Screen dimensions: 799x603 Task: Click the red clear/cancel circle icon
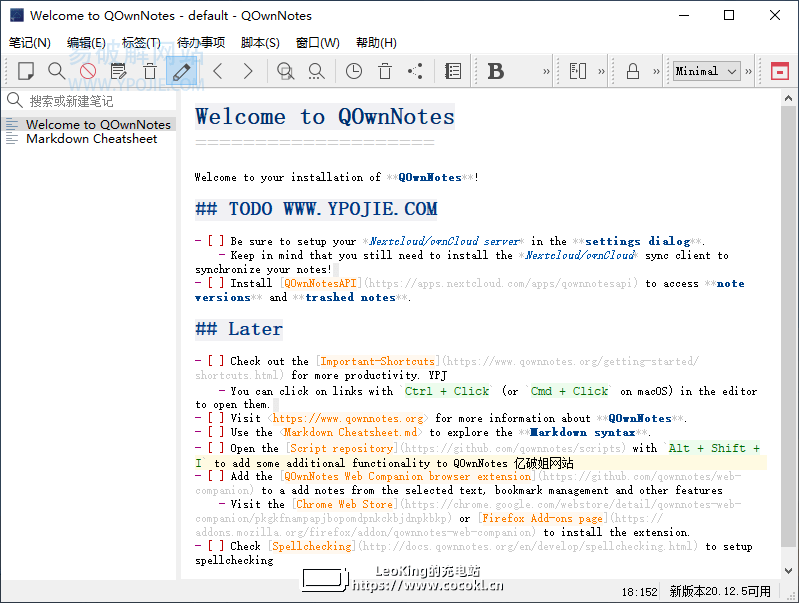[88, 71]
